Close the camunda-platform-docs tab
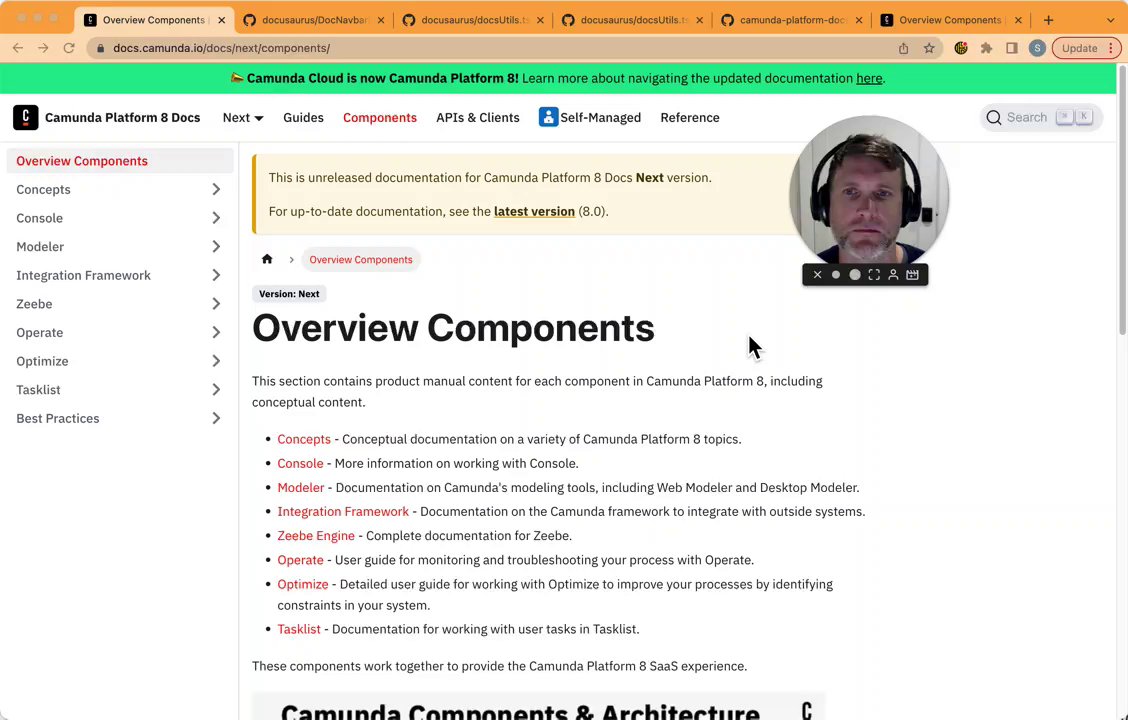The height and width of the screenshot is (720, 1128). pos(859,20)
